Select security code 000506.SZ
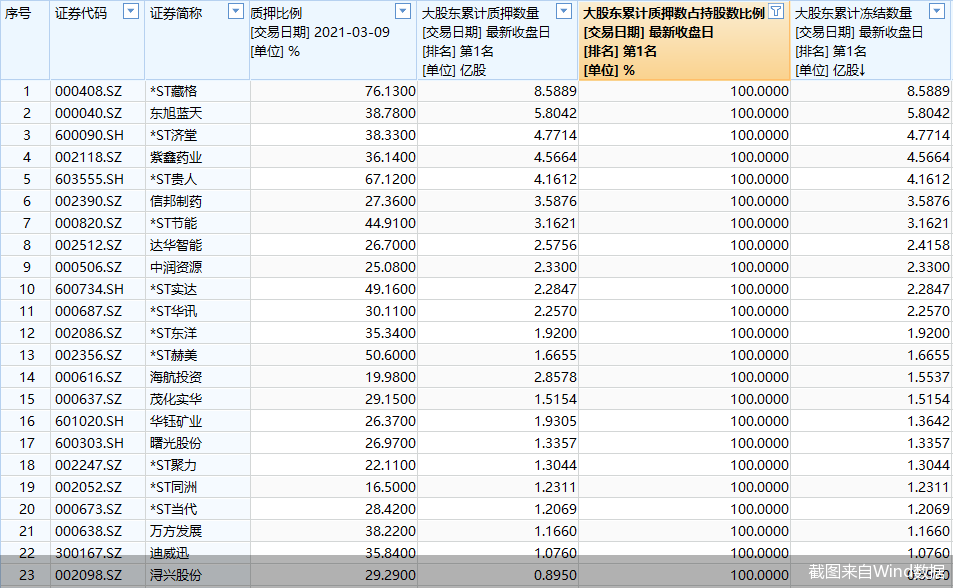953x588 pixels. click(x=89, y=267)
